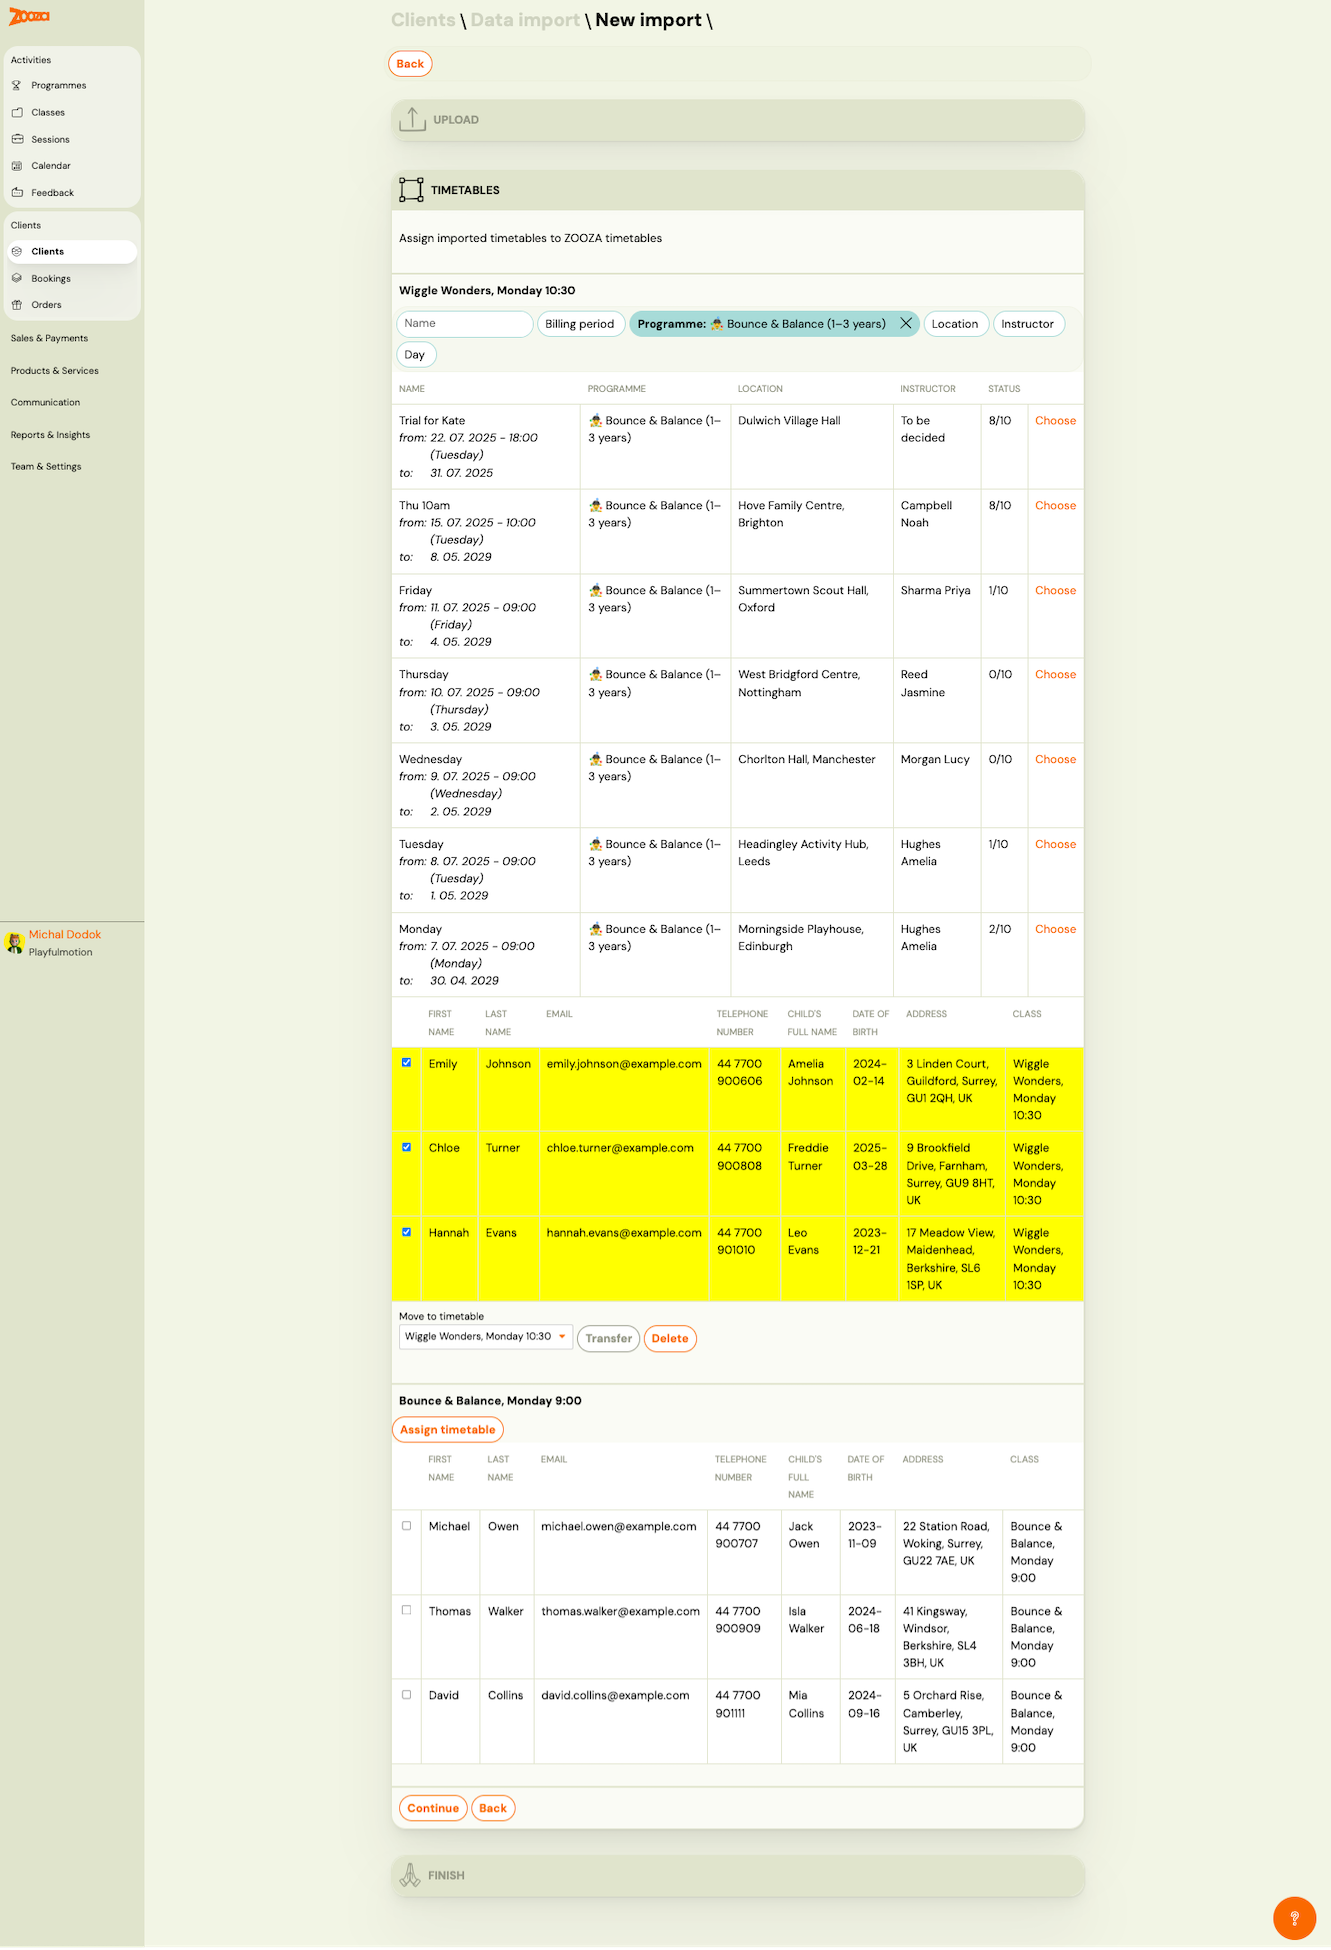Uncheck Chloe Turner row checkbox
This screenshot has width=1331, height=1950.
click(406, 1148)
